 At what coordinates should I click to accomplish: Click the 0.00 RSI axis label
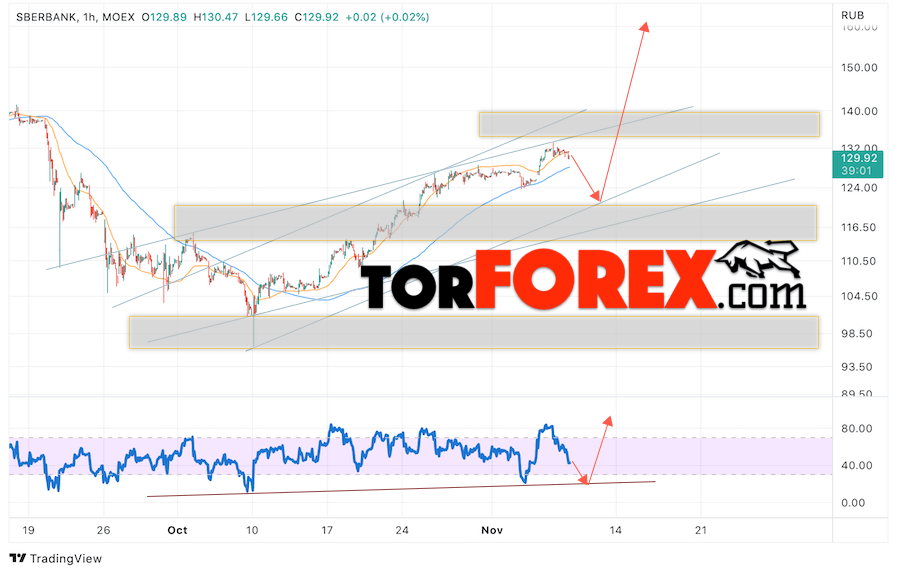(853, 503)
